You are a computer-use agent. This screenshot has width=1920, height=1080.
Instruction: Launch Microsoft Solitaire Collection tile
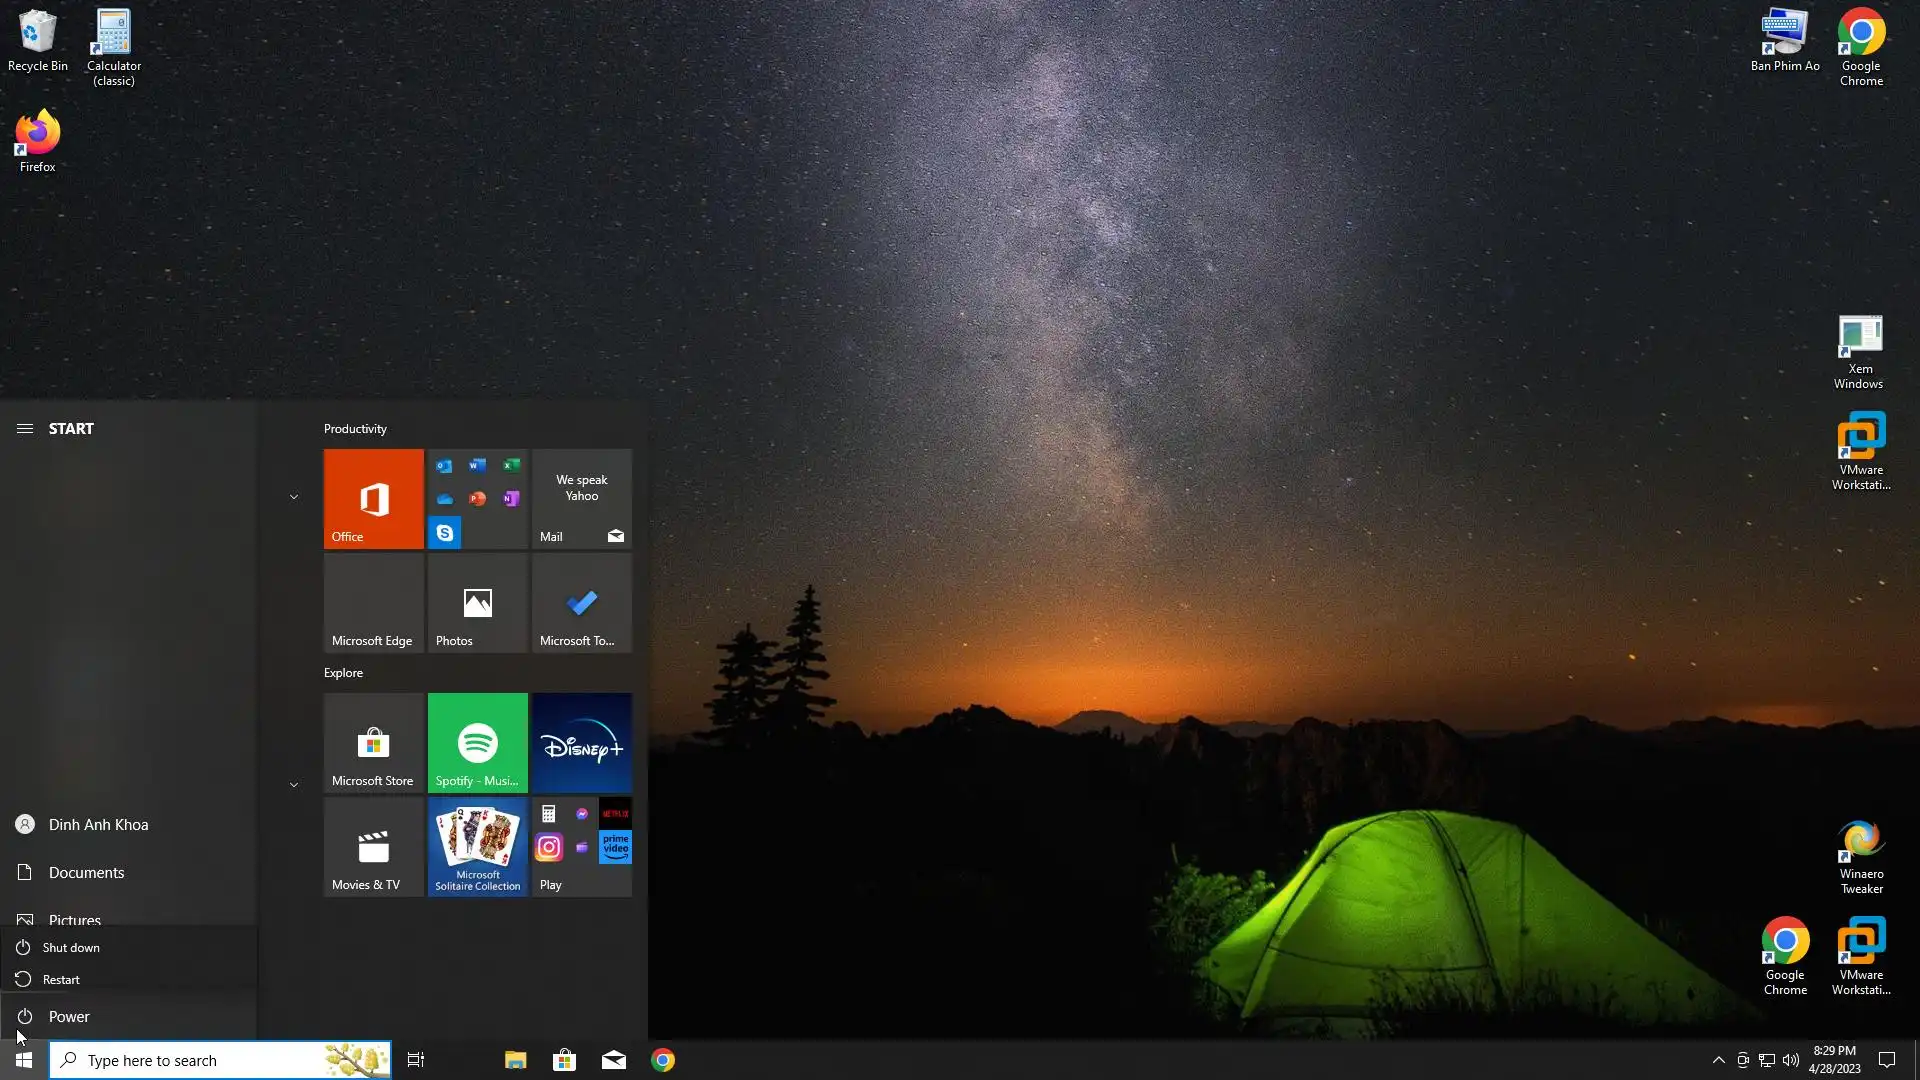point(477,846)
